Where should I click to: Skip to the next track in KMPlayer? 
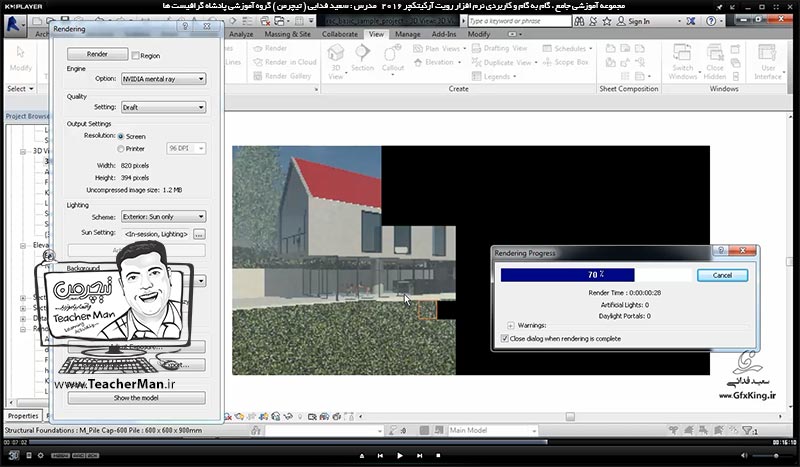click(419, 456)
